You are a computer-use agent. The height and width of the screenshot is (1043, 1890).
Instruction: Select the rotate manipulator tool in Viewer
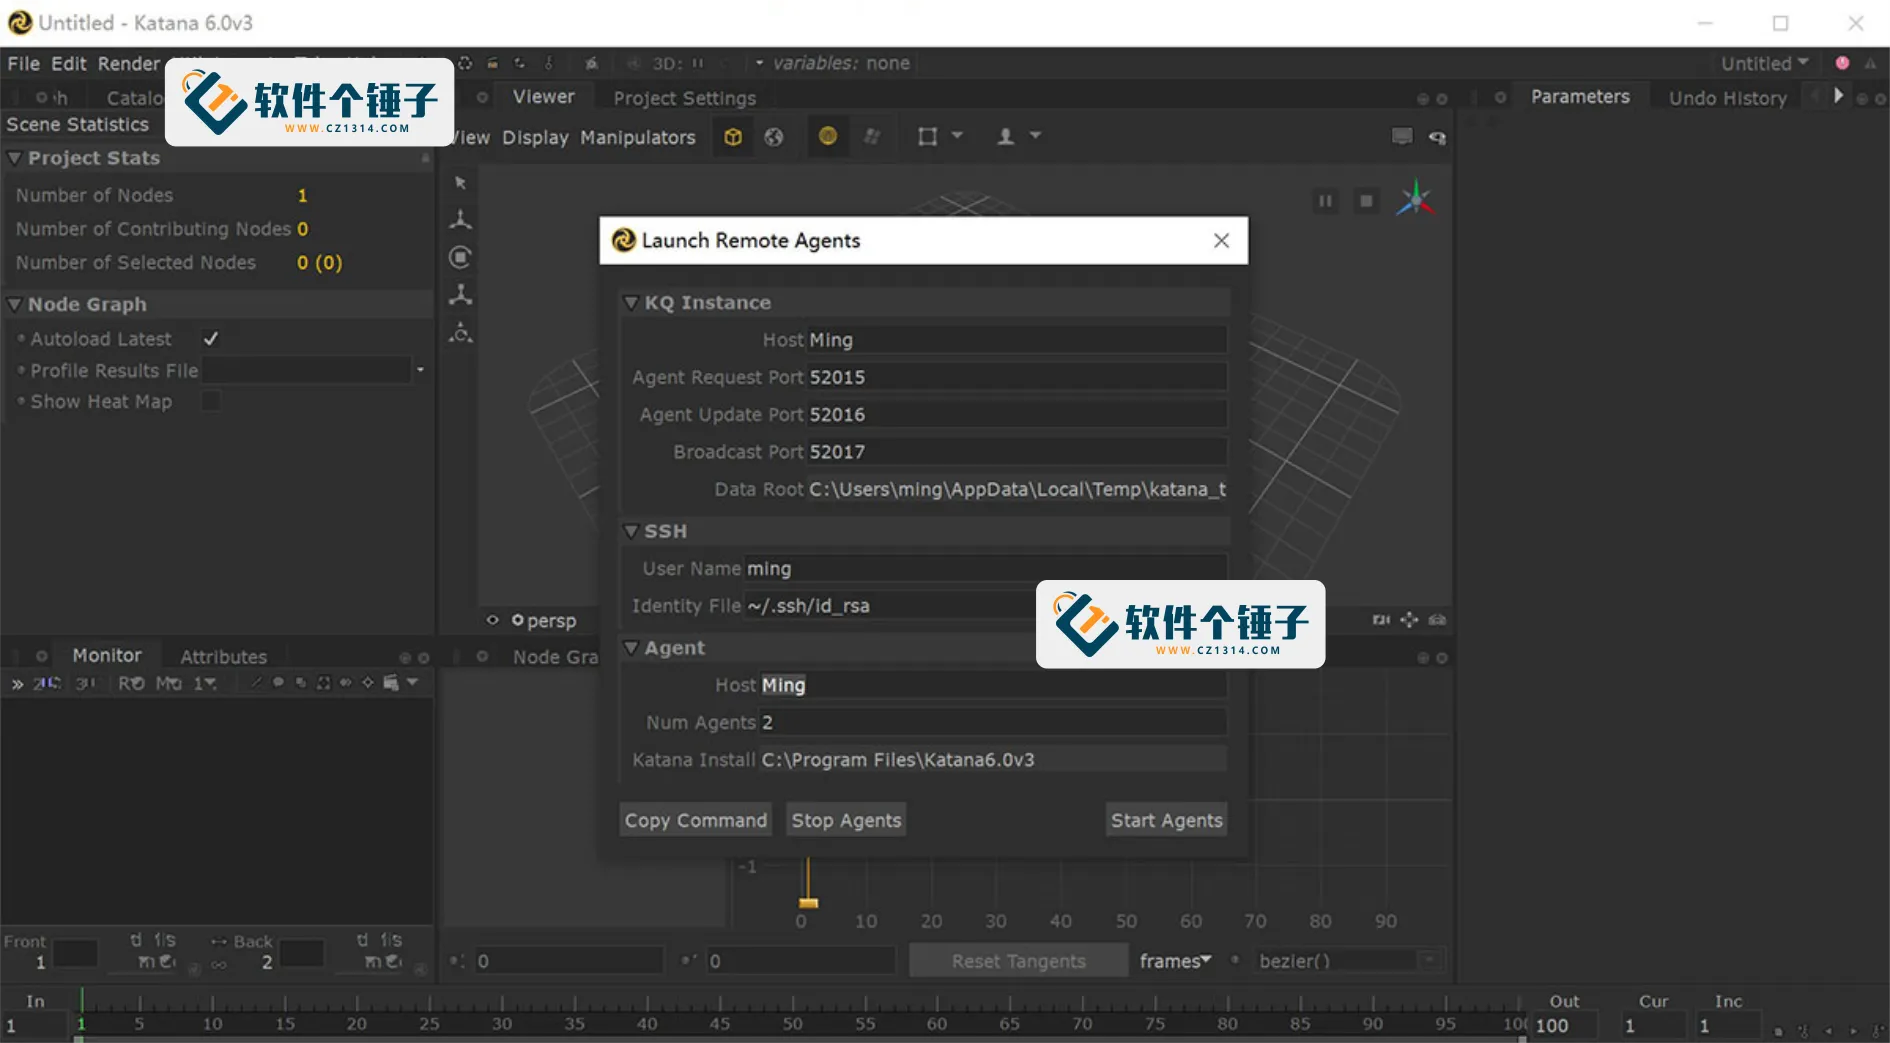[x=460, y=257]
